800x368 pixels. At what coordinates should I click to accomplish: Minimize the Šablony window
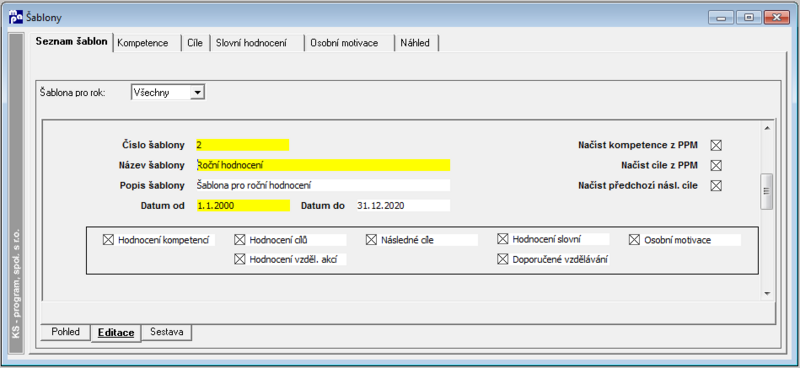[x=721, y=17]
